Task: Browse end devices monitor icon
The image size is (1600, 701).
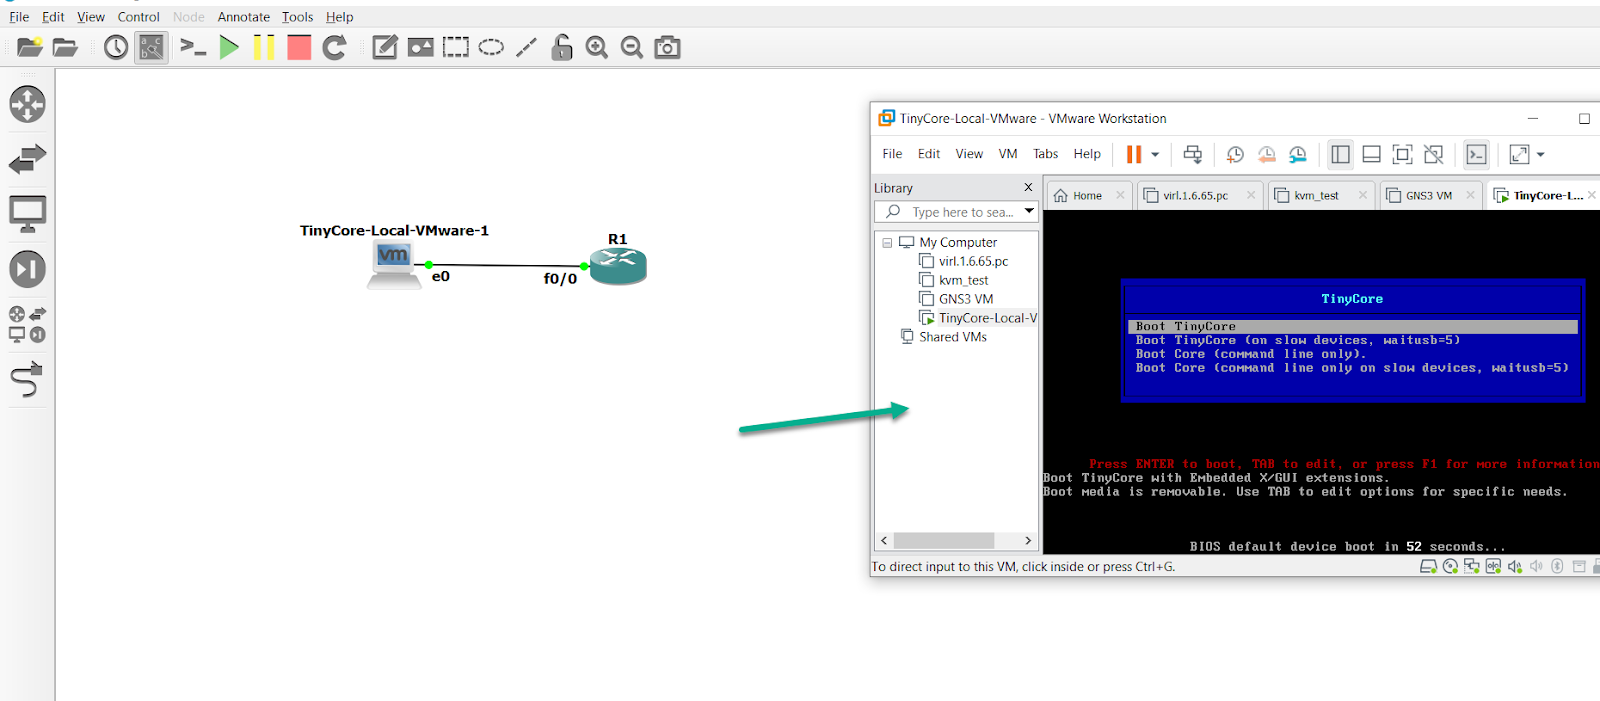Action: (27, 214)
